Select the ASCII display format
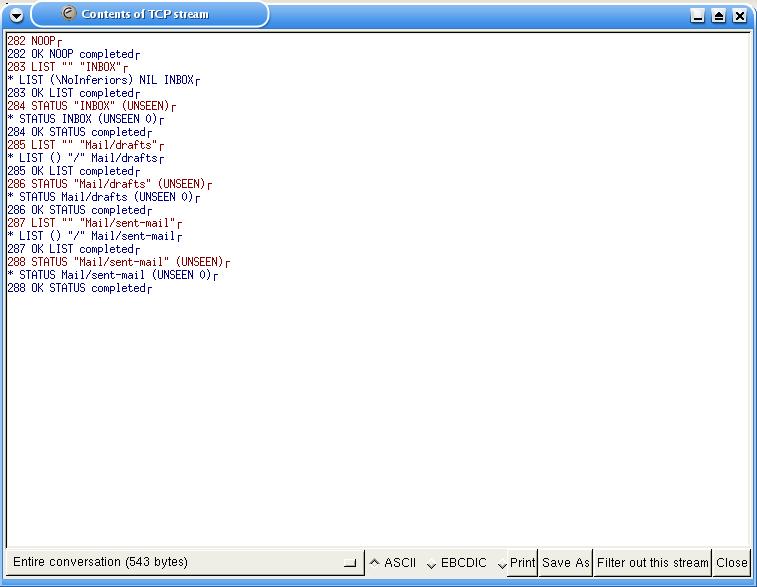Screen dimensions: 757x587 tap(393, 562)
